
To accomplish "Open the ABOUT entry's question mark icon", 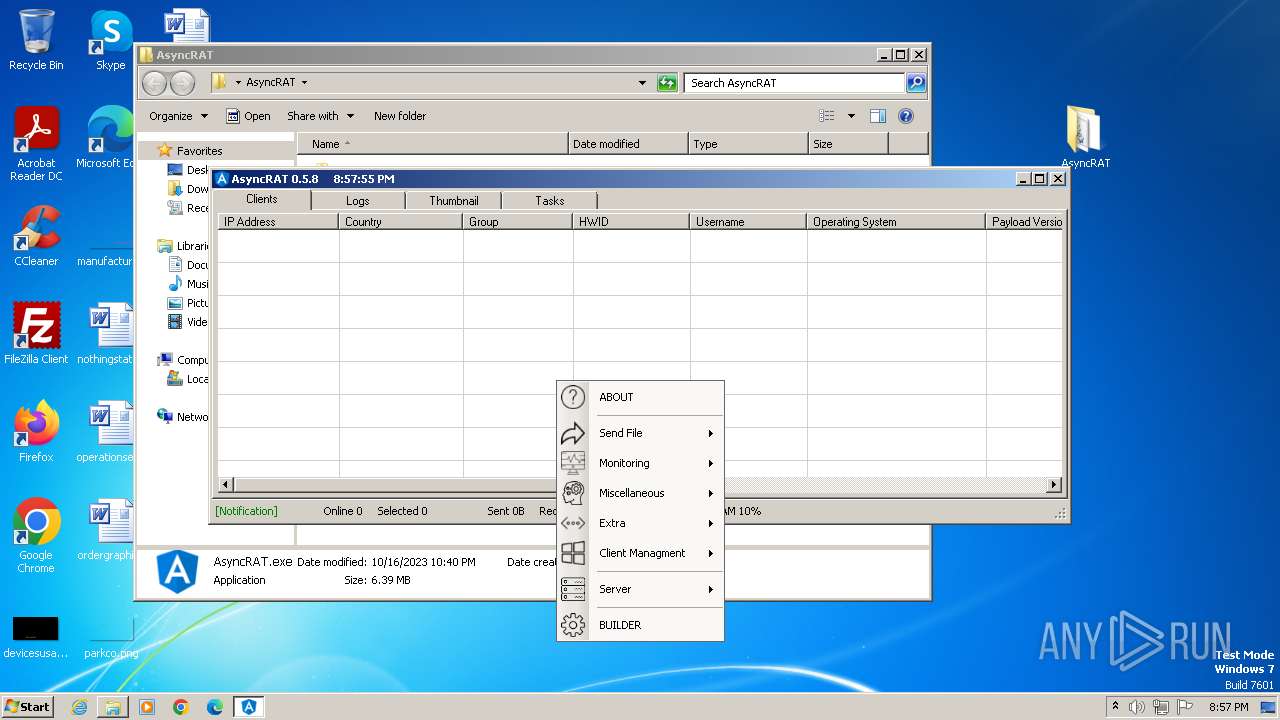I will click(573, 397).
